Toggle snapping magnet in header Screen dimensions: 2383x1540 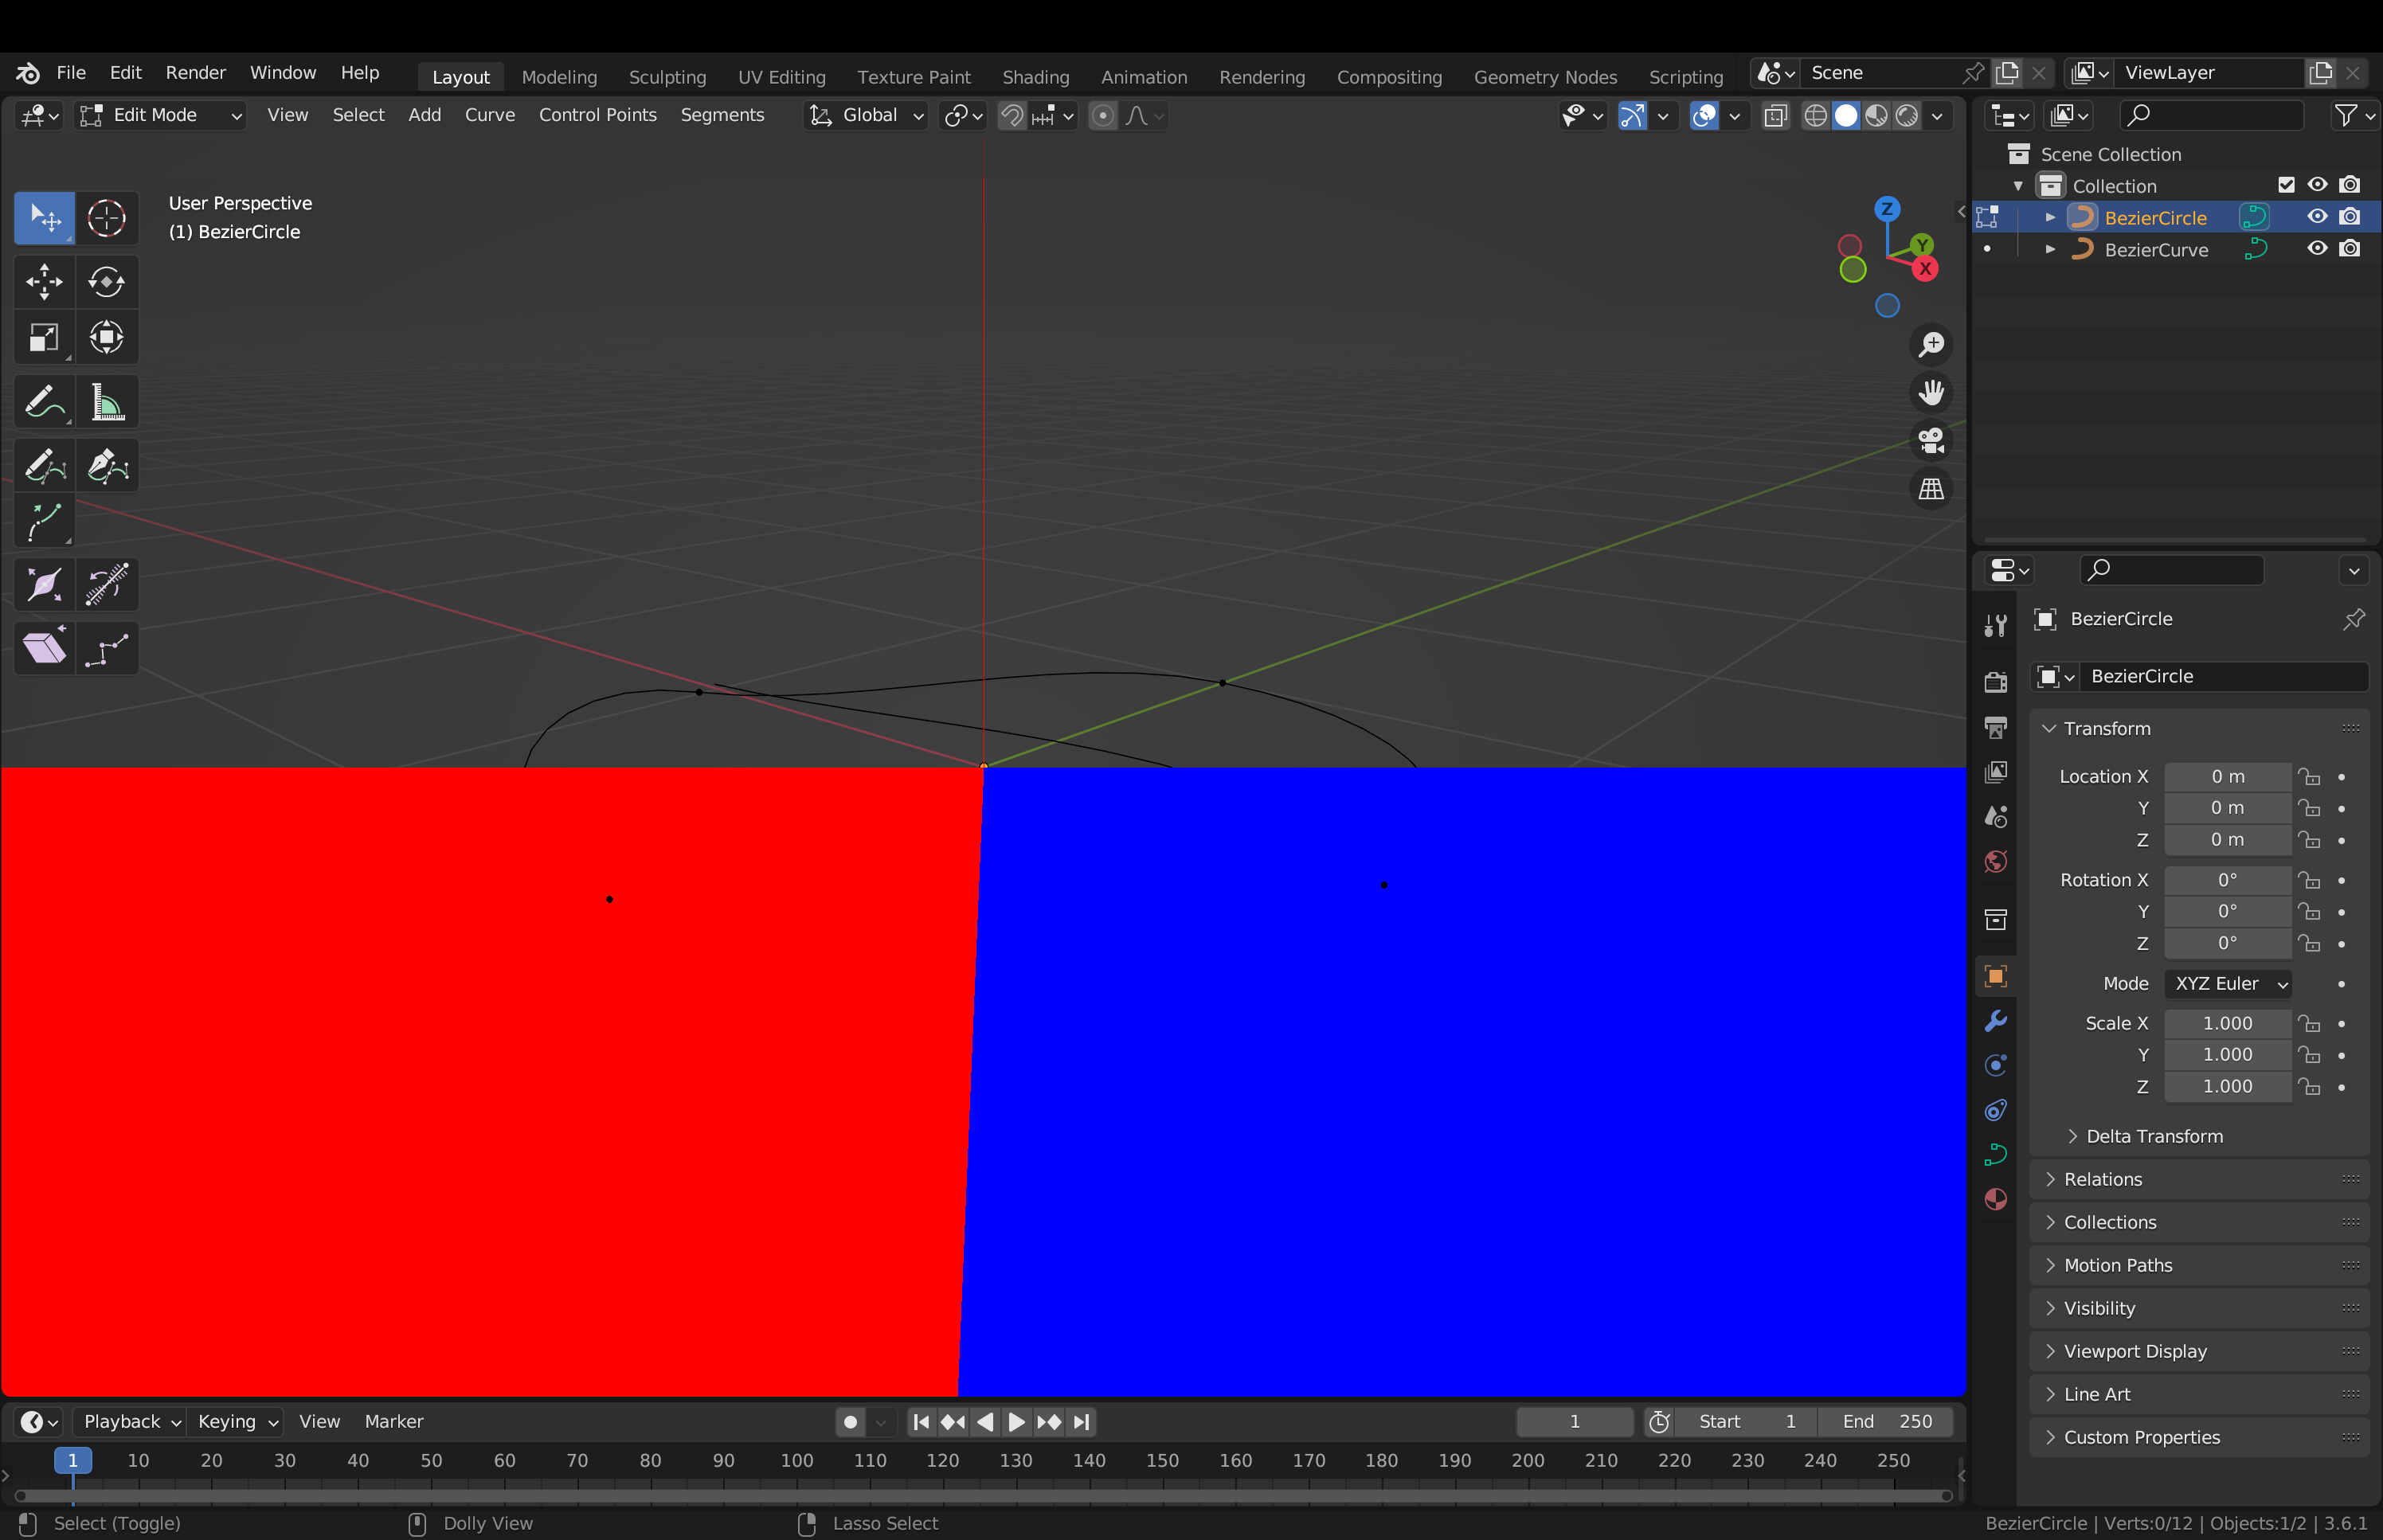coord(1012,116)
